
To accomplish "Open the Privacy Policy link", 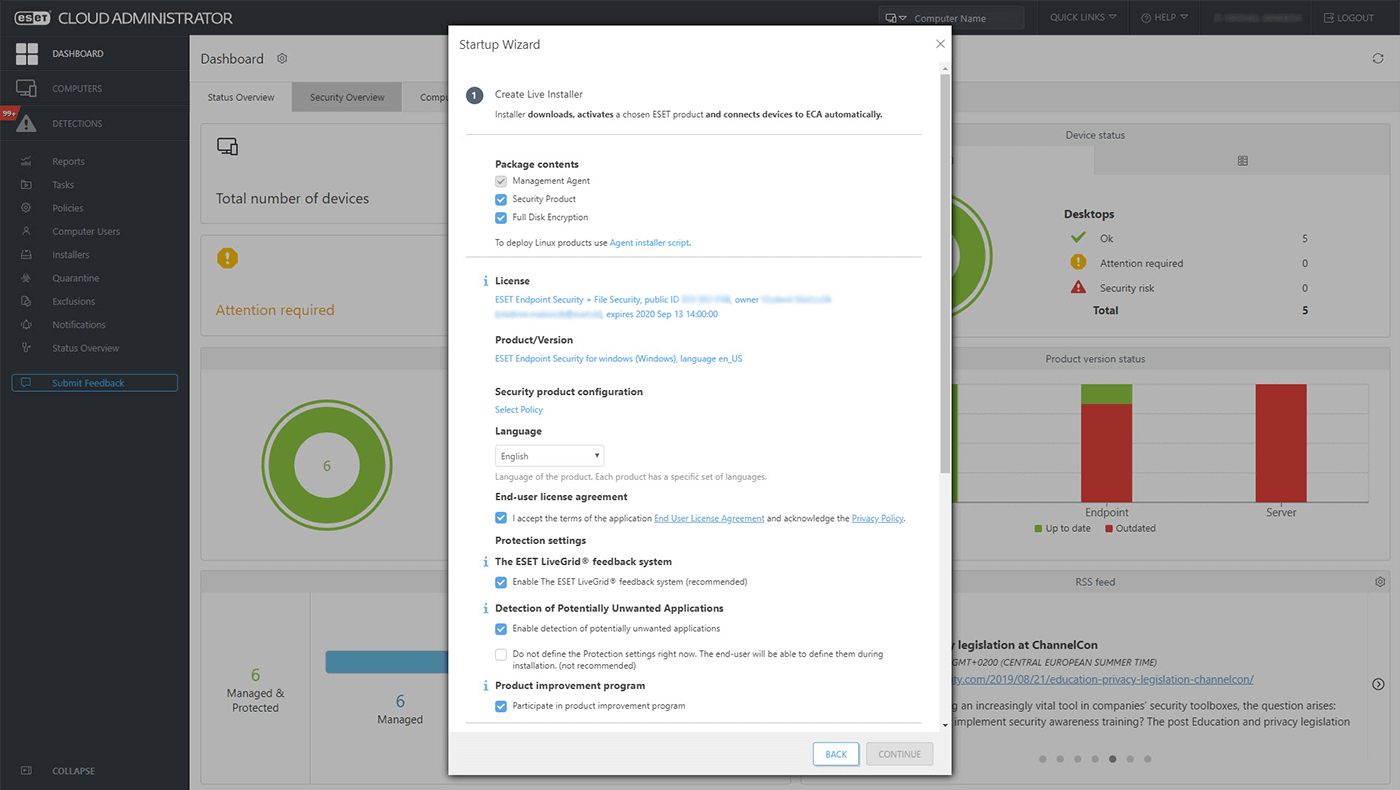I will point(877,519).
